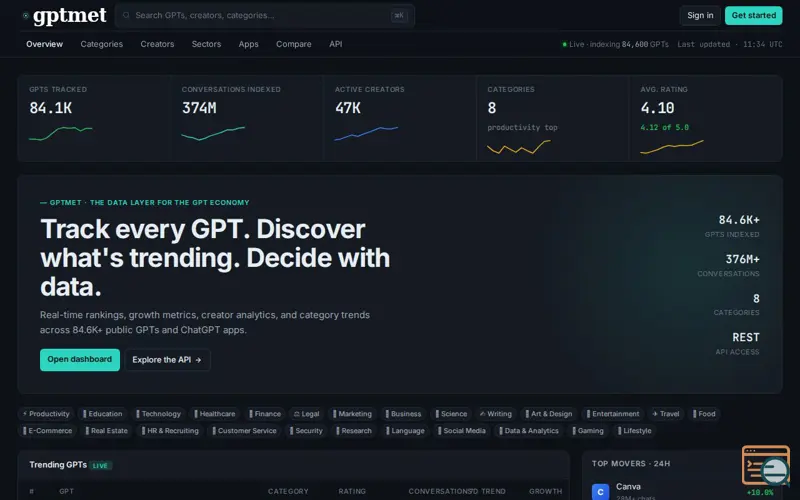Navigate to the API tab

(336, 44)
